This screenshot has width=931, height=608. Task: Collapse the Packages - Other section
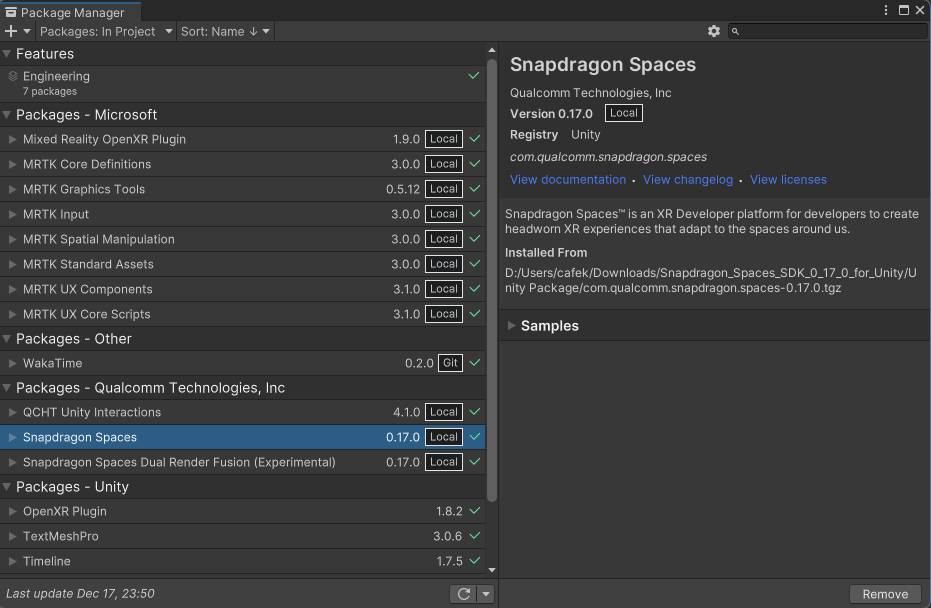[x=7, y=339]
